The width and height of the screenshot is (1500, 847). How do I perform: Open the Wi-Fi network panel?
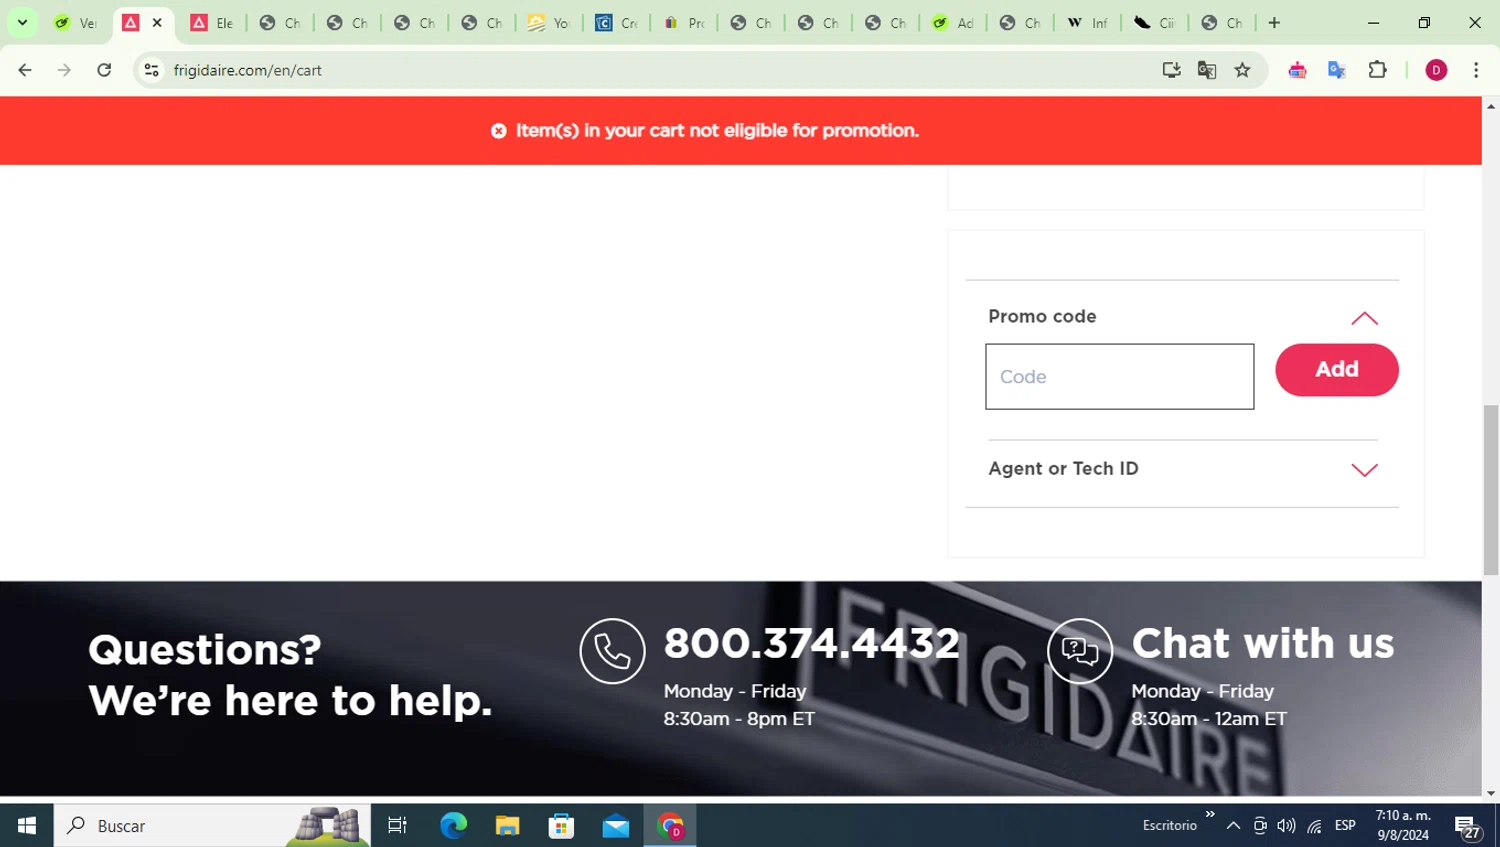pos(1314,826)
